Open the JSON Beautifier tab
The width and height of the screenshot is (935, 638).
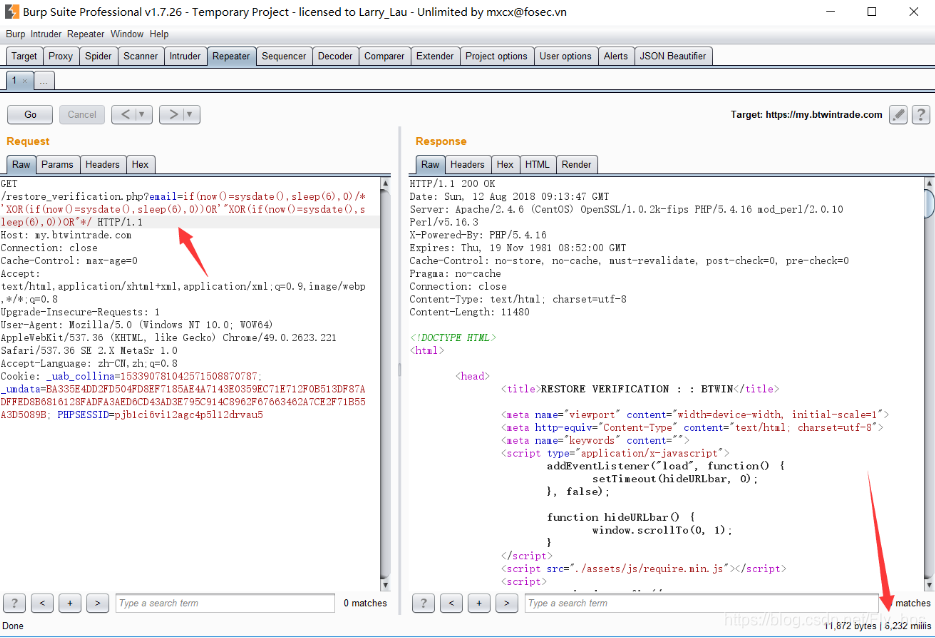pyautogui.click(x=673, y=56)
